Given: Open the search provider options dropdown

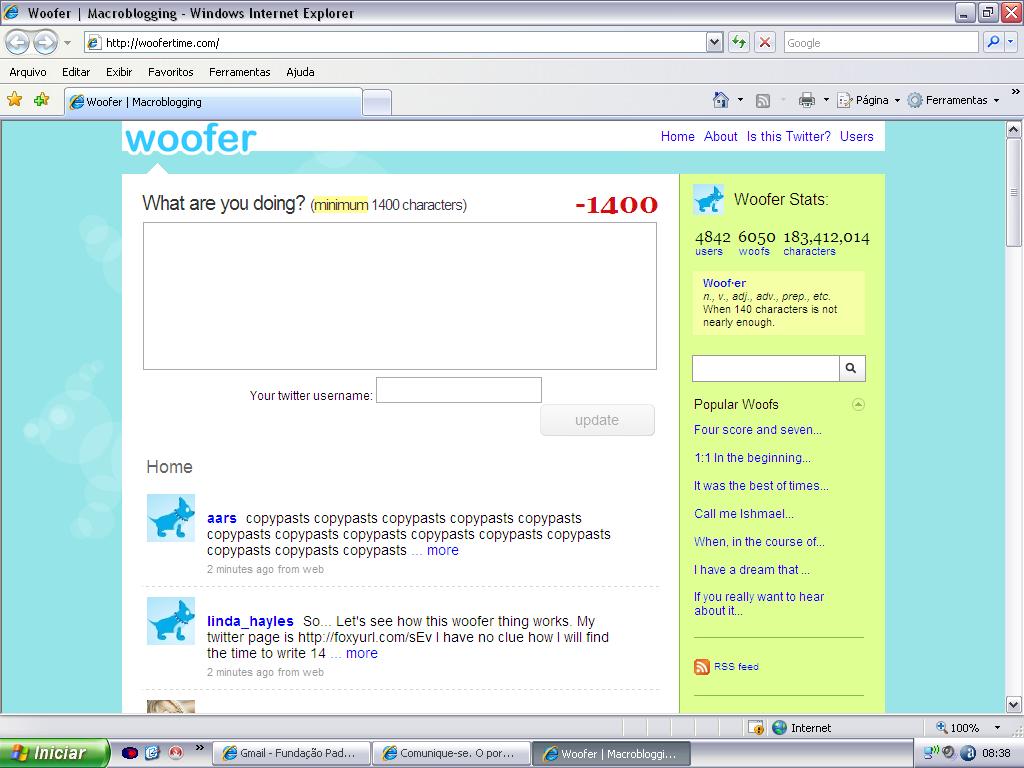Looking at the screenshot, I should [x=1010, y=42].
